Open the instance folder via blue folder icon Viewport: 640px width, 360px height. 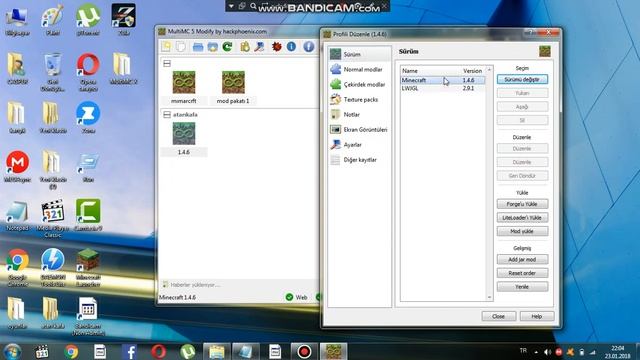(198, 47)
